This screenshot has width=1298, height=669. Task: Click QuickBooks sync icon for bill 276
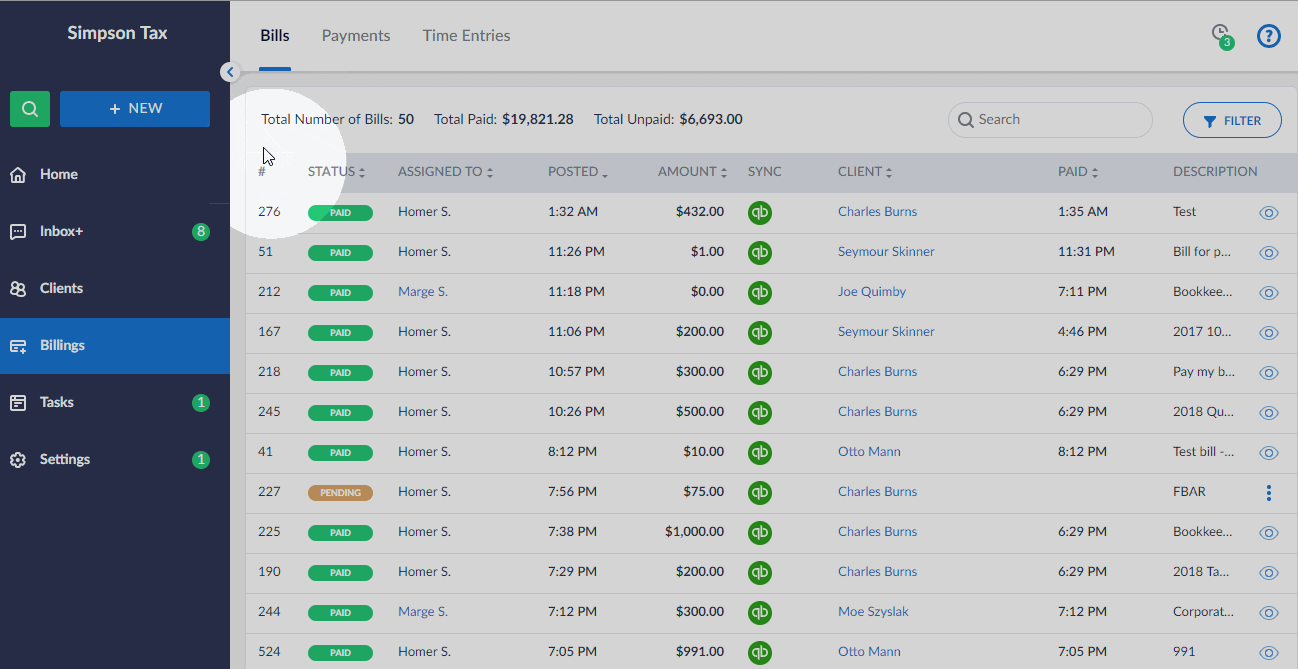(760, 212)
